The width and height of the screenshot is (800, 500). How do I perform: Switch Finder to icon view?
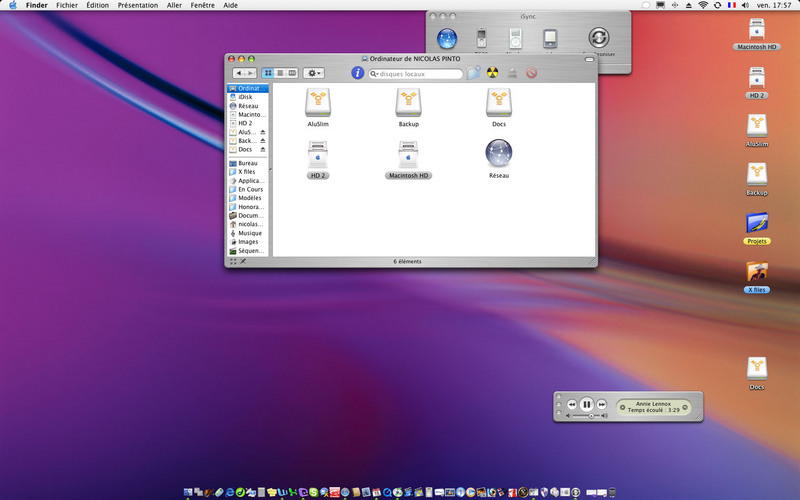click(268, 73)
